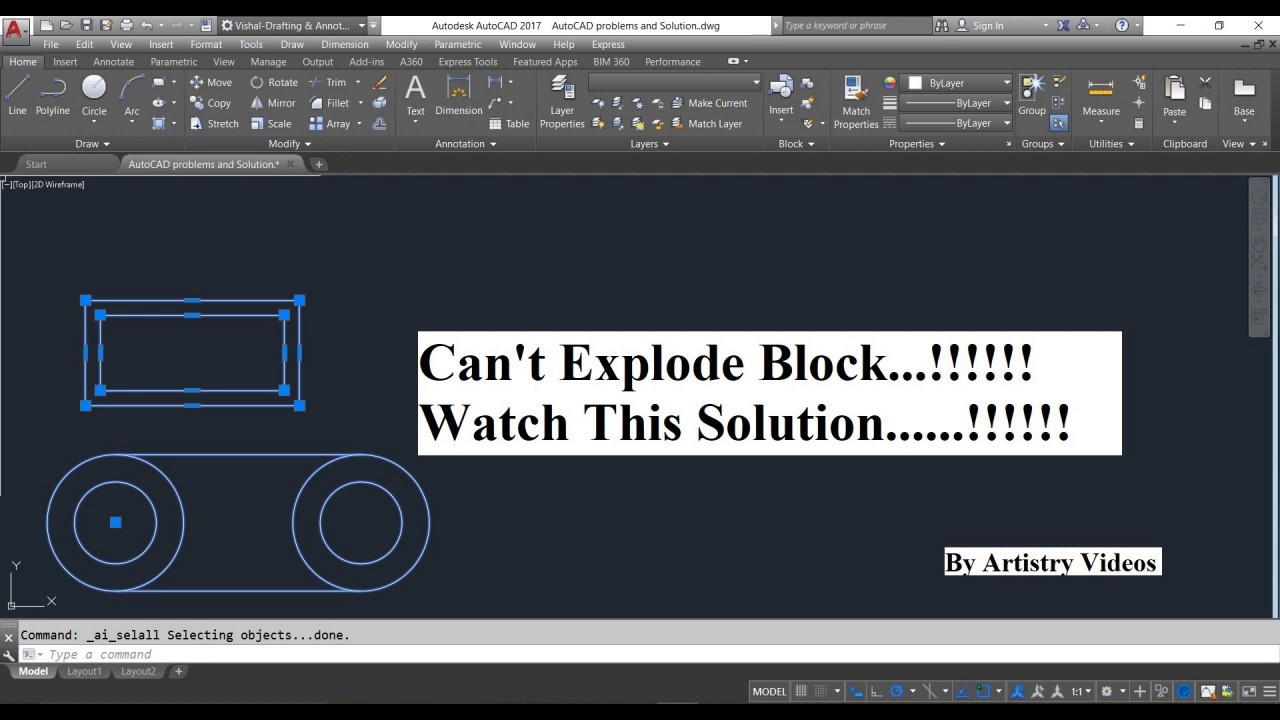Toggle dynamic input in status bar
Image resolution: width=1280 pixels, height=720 pixels.
pos(856,691)
